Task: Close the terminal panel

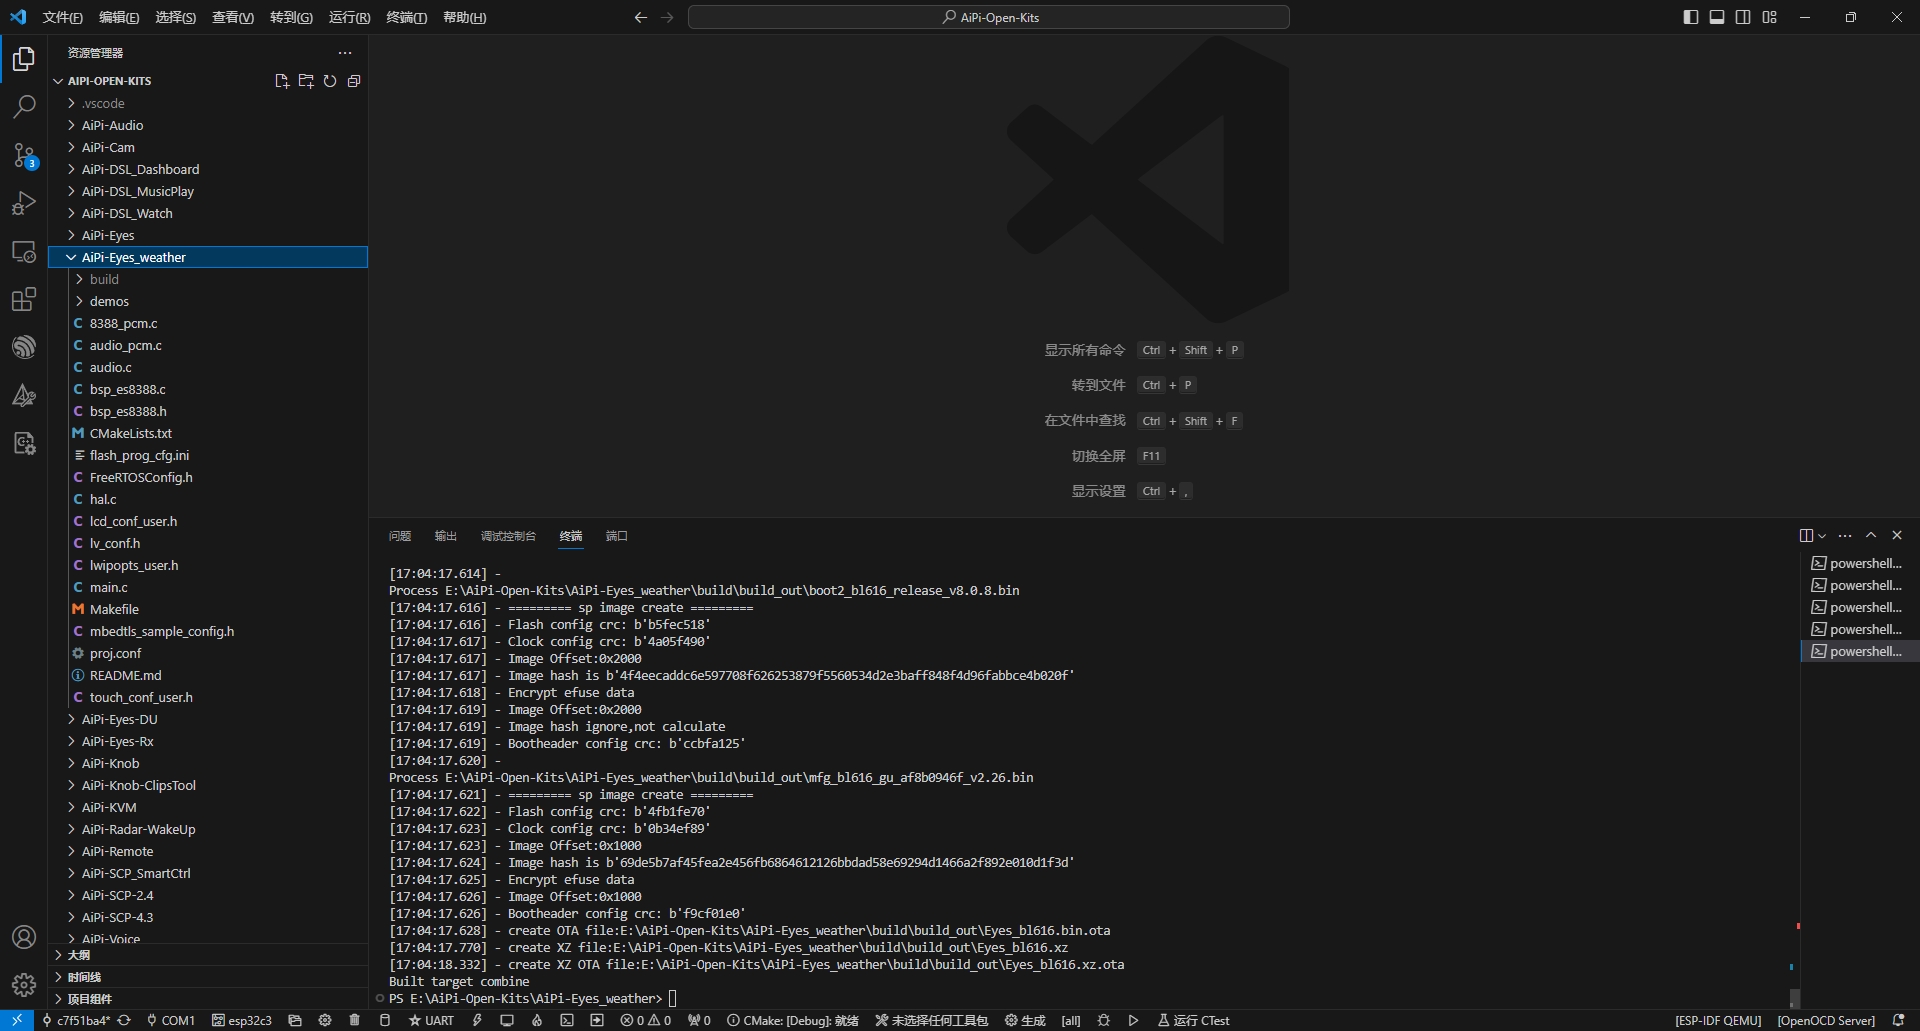Action: [x=1897, y=536]
